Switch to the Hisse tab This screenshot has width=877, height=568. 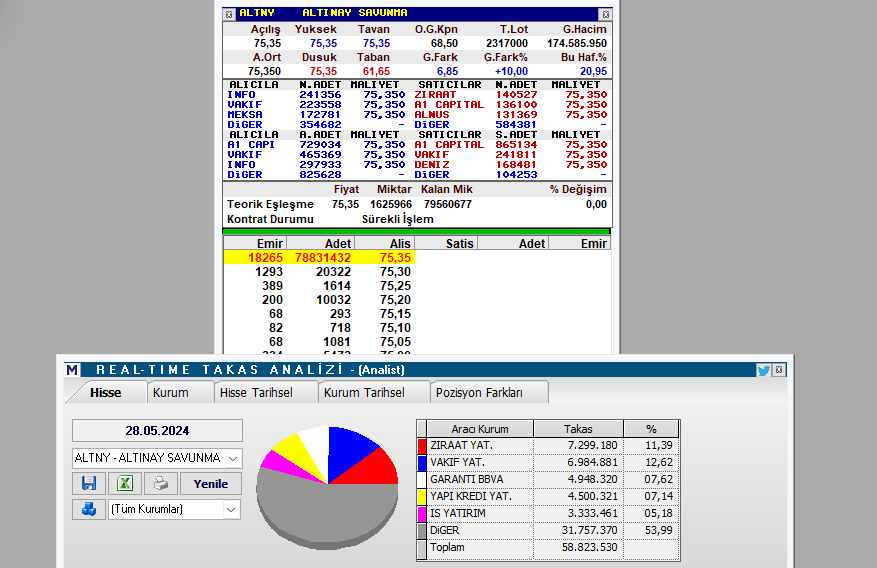tap(106, 392)
